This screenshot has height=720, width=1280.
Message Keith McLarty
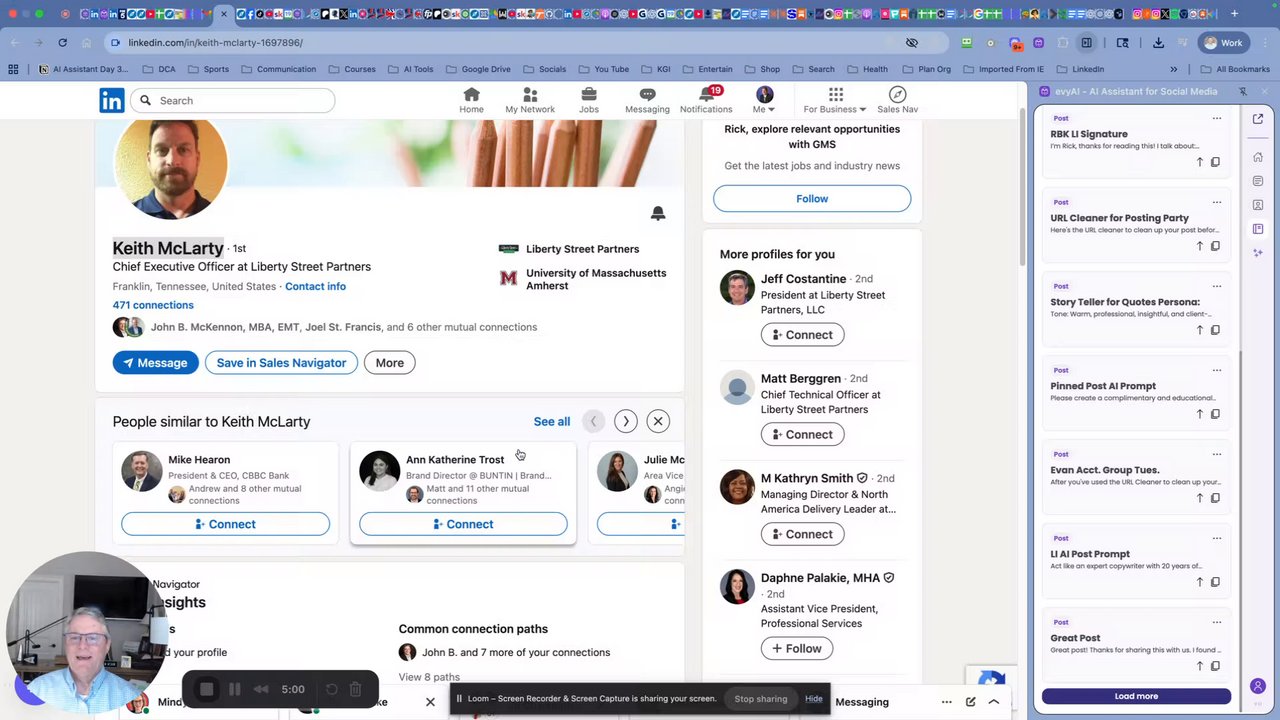click(x=156, y=363)
